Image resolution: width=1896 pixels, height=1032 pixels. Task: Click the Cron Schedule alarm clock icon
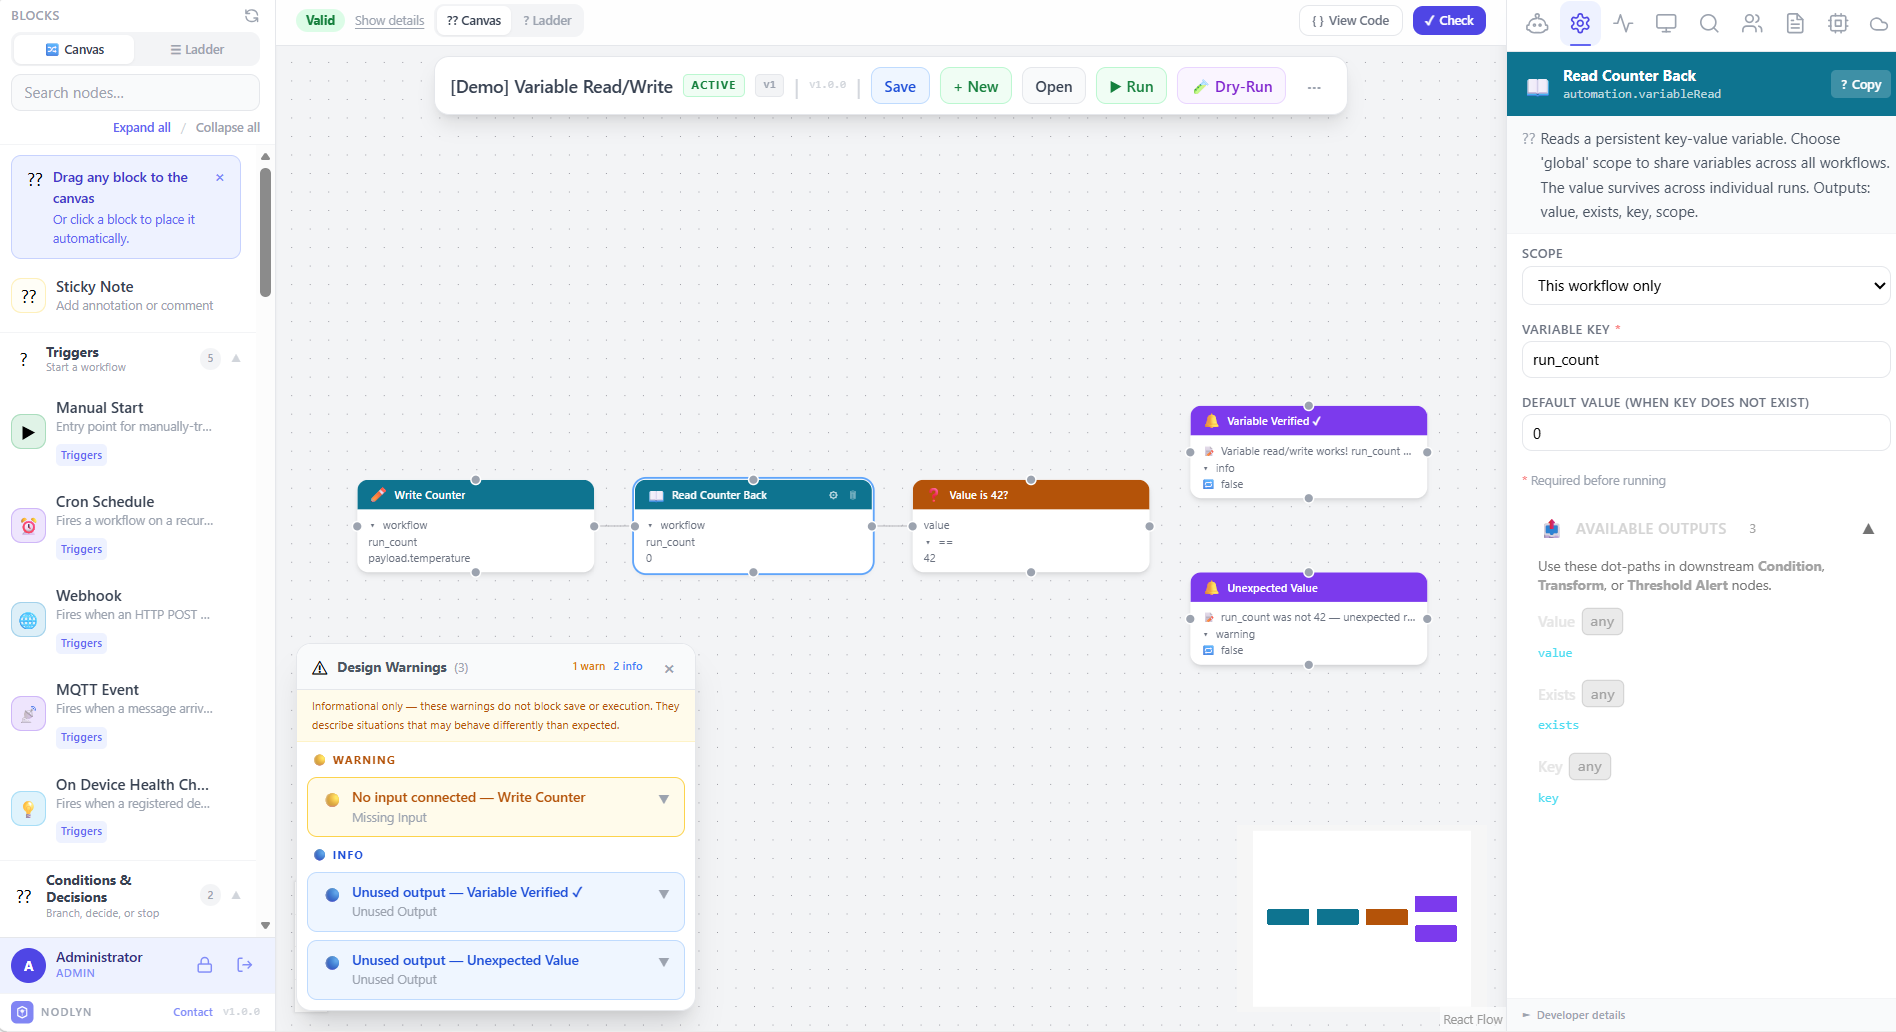click(x=28, y=526)
